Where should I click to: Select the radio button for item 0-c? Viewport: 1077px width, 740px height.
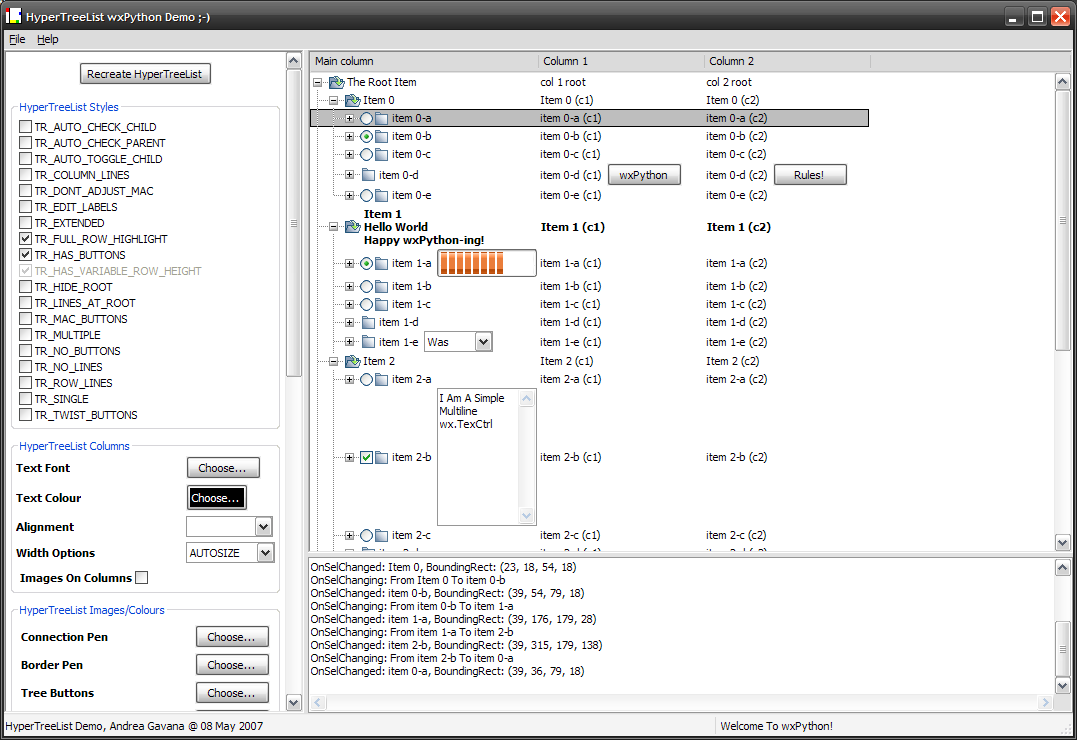pos(366,154)
